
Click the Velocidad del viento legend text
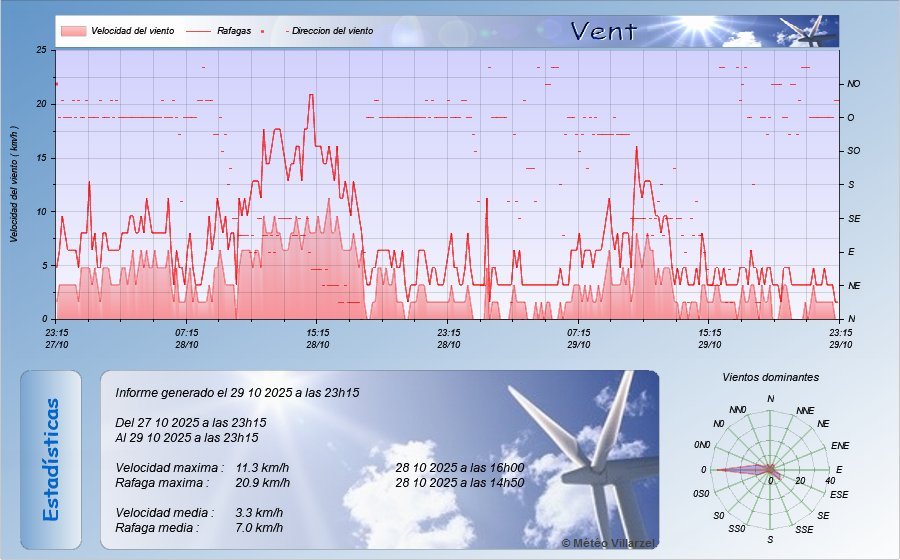pos(132,31)
